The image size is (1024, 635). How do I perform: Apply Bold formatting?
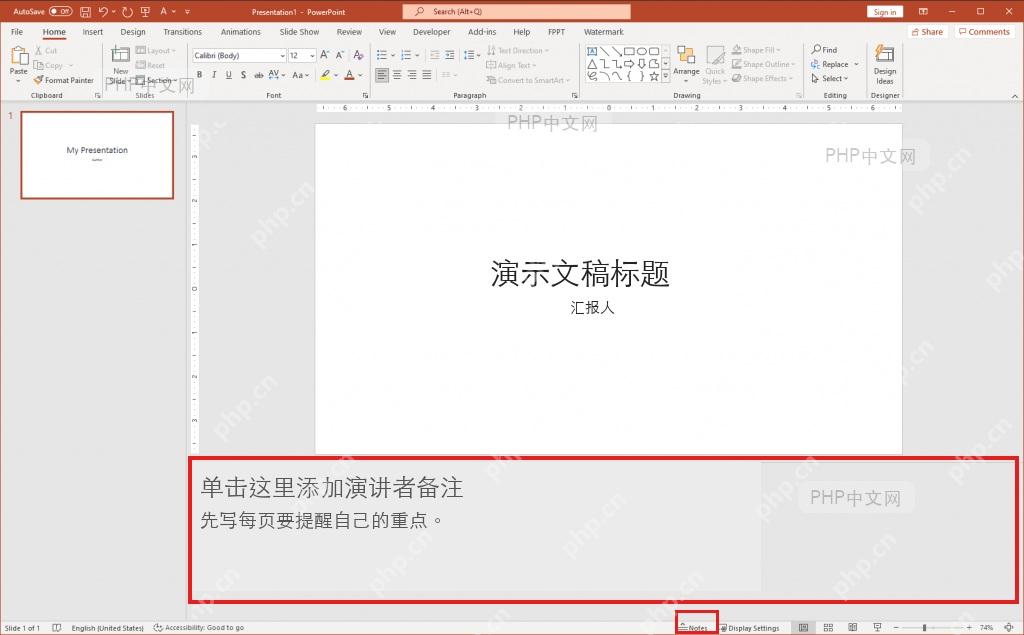(199, 75)
